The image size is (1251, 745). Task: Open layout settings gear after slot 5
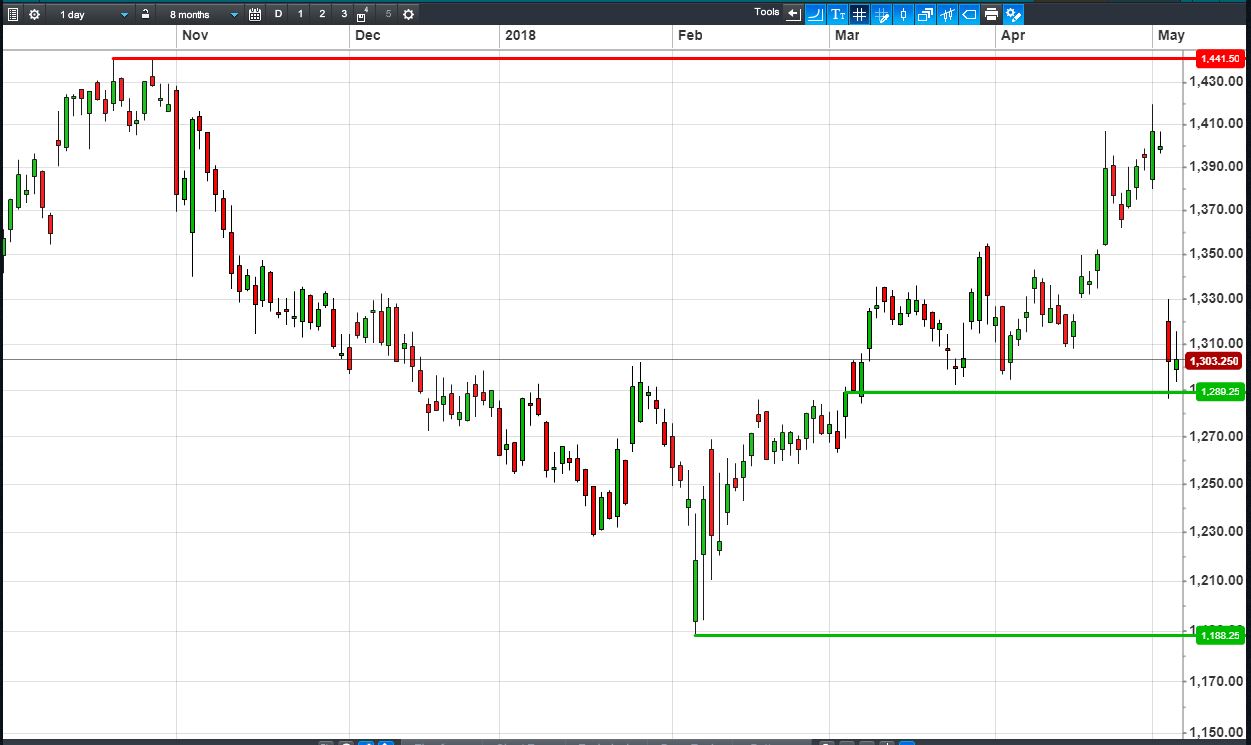408,14
